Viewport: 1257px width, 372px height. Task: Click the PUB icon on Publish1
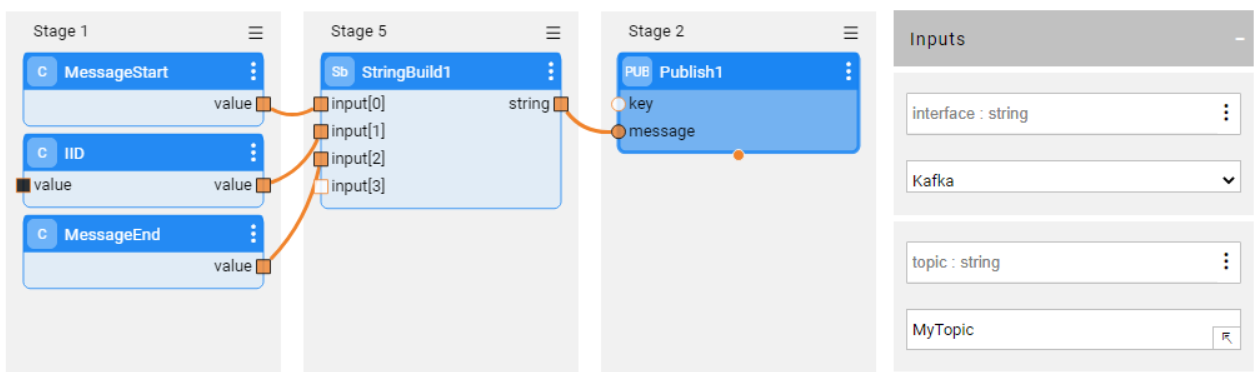[x=637, y=72]
